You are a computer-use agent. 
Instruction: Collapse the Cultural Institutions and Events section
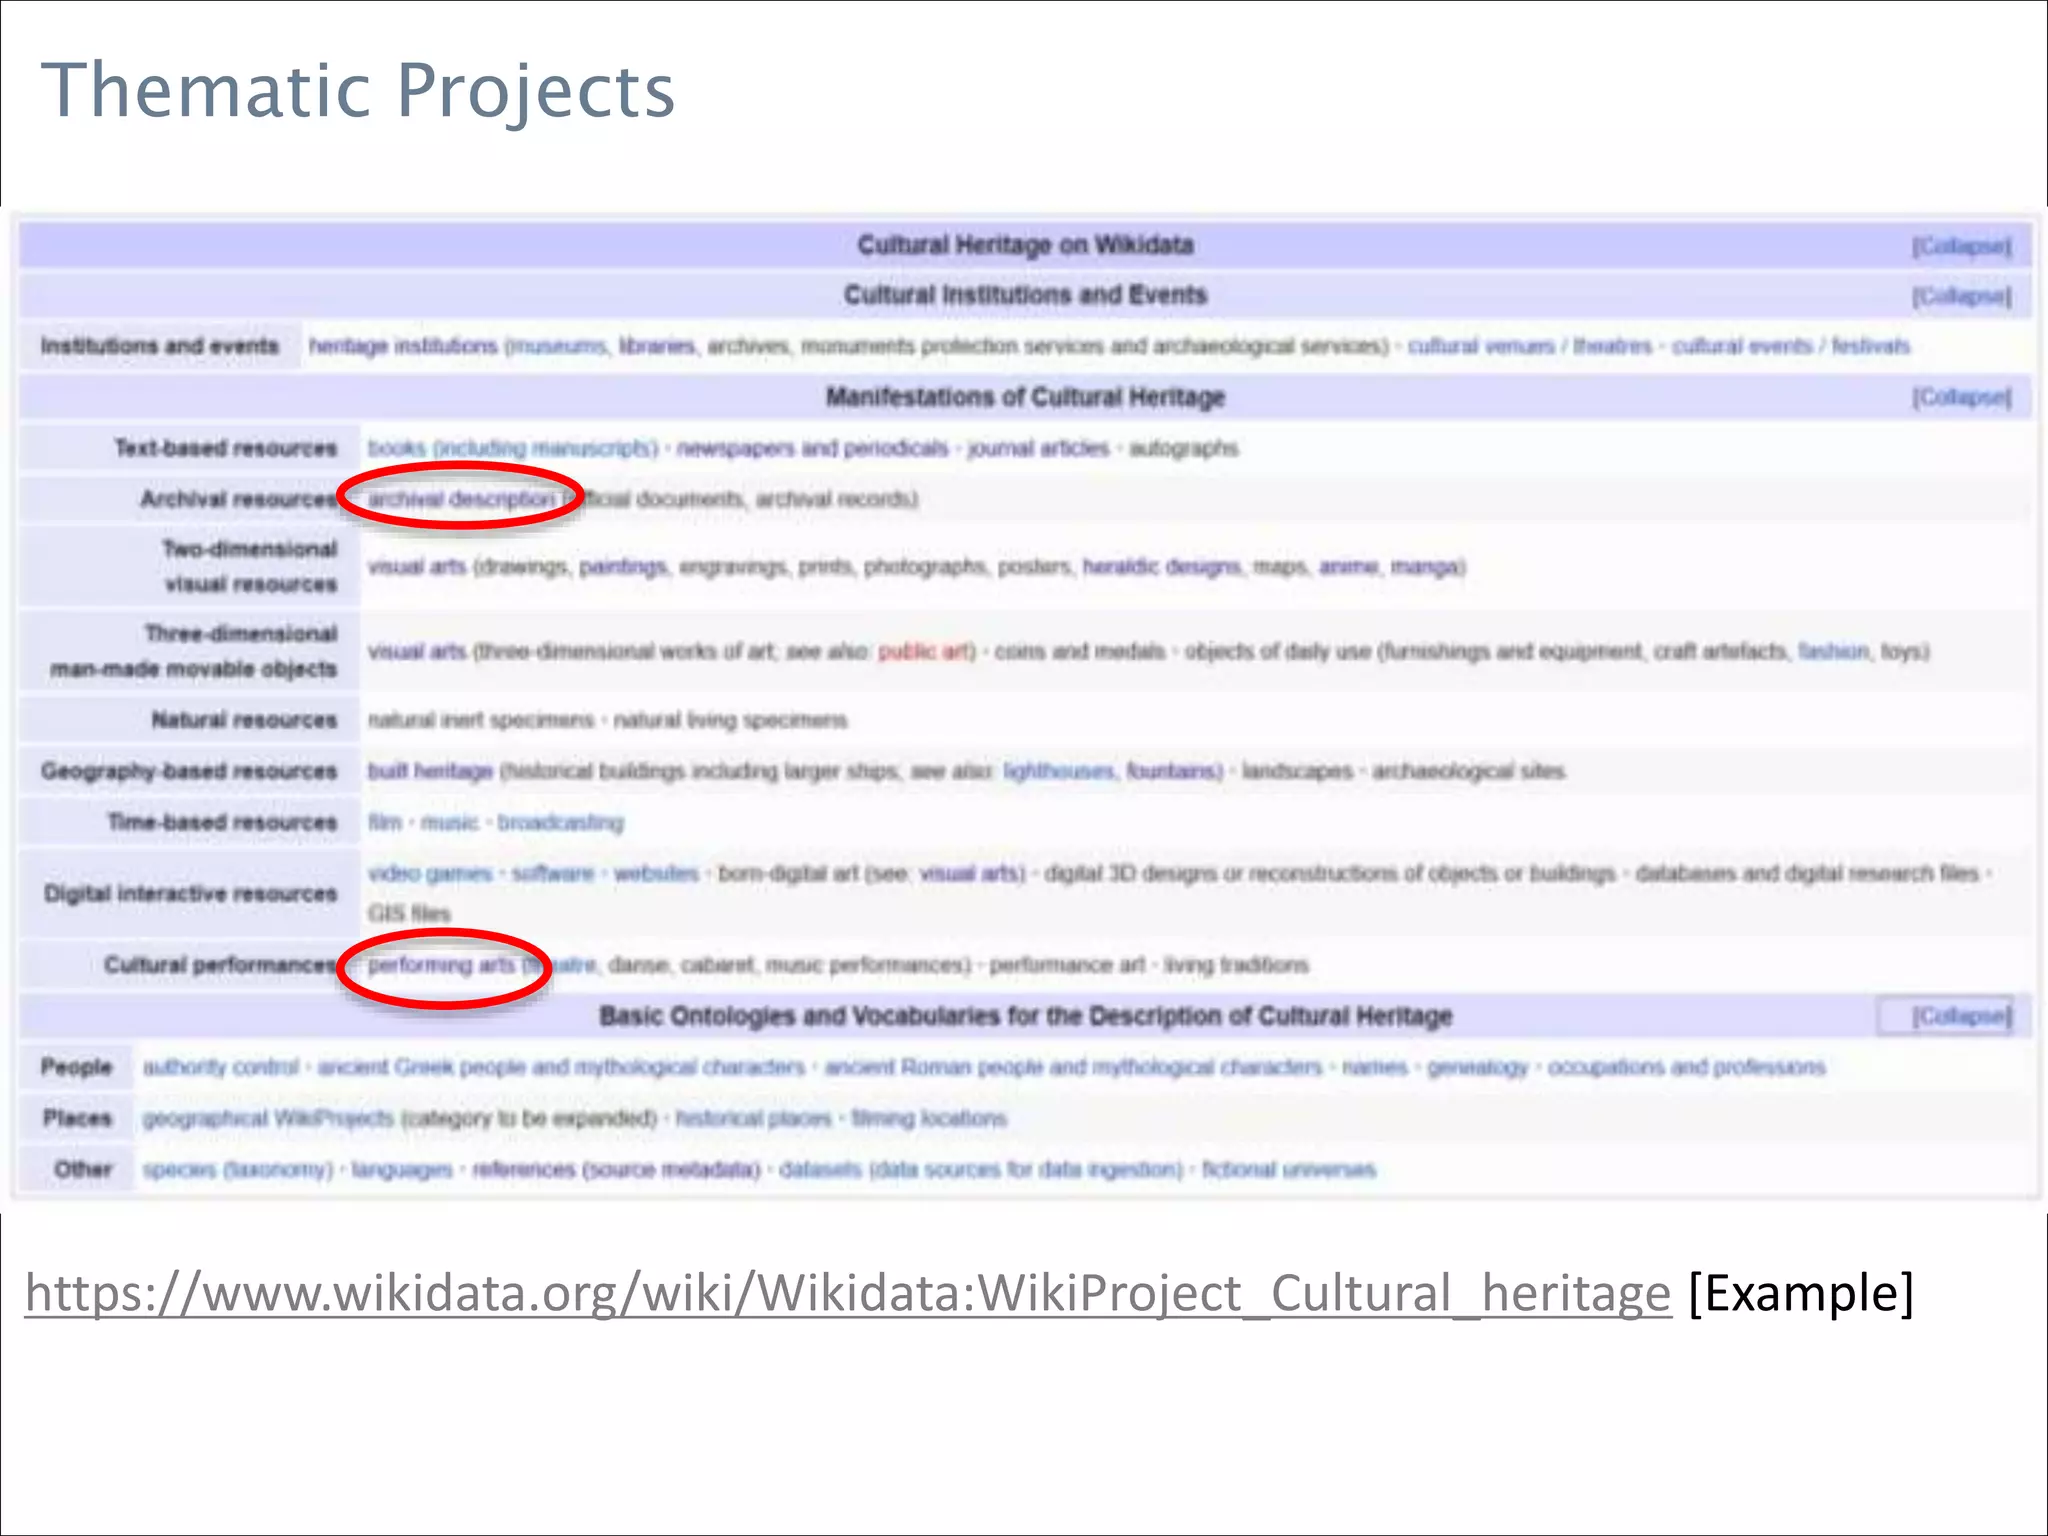[1962, 296]
